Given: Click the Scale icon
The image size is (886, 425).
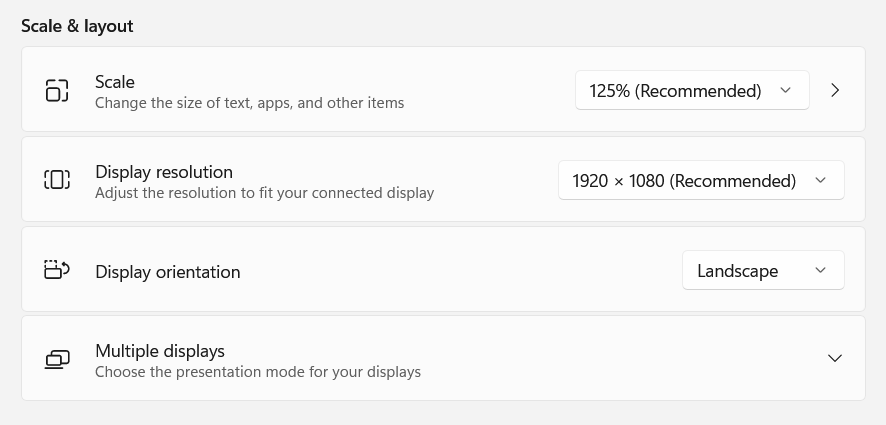Looking at the screenshot, I should pos(57,90).
